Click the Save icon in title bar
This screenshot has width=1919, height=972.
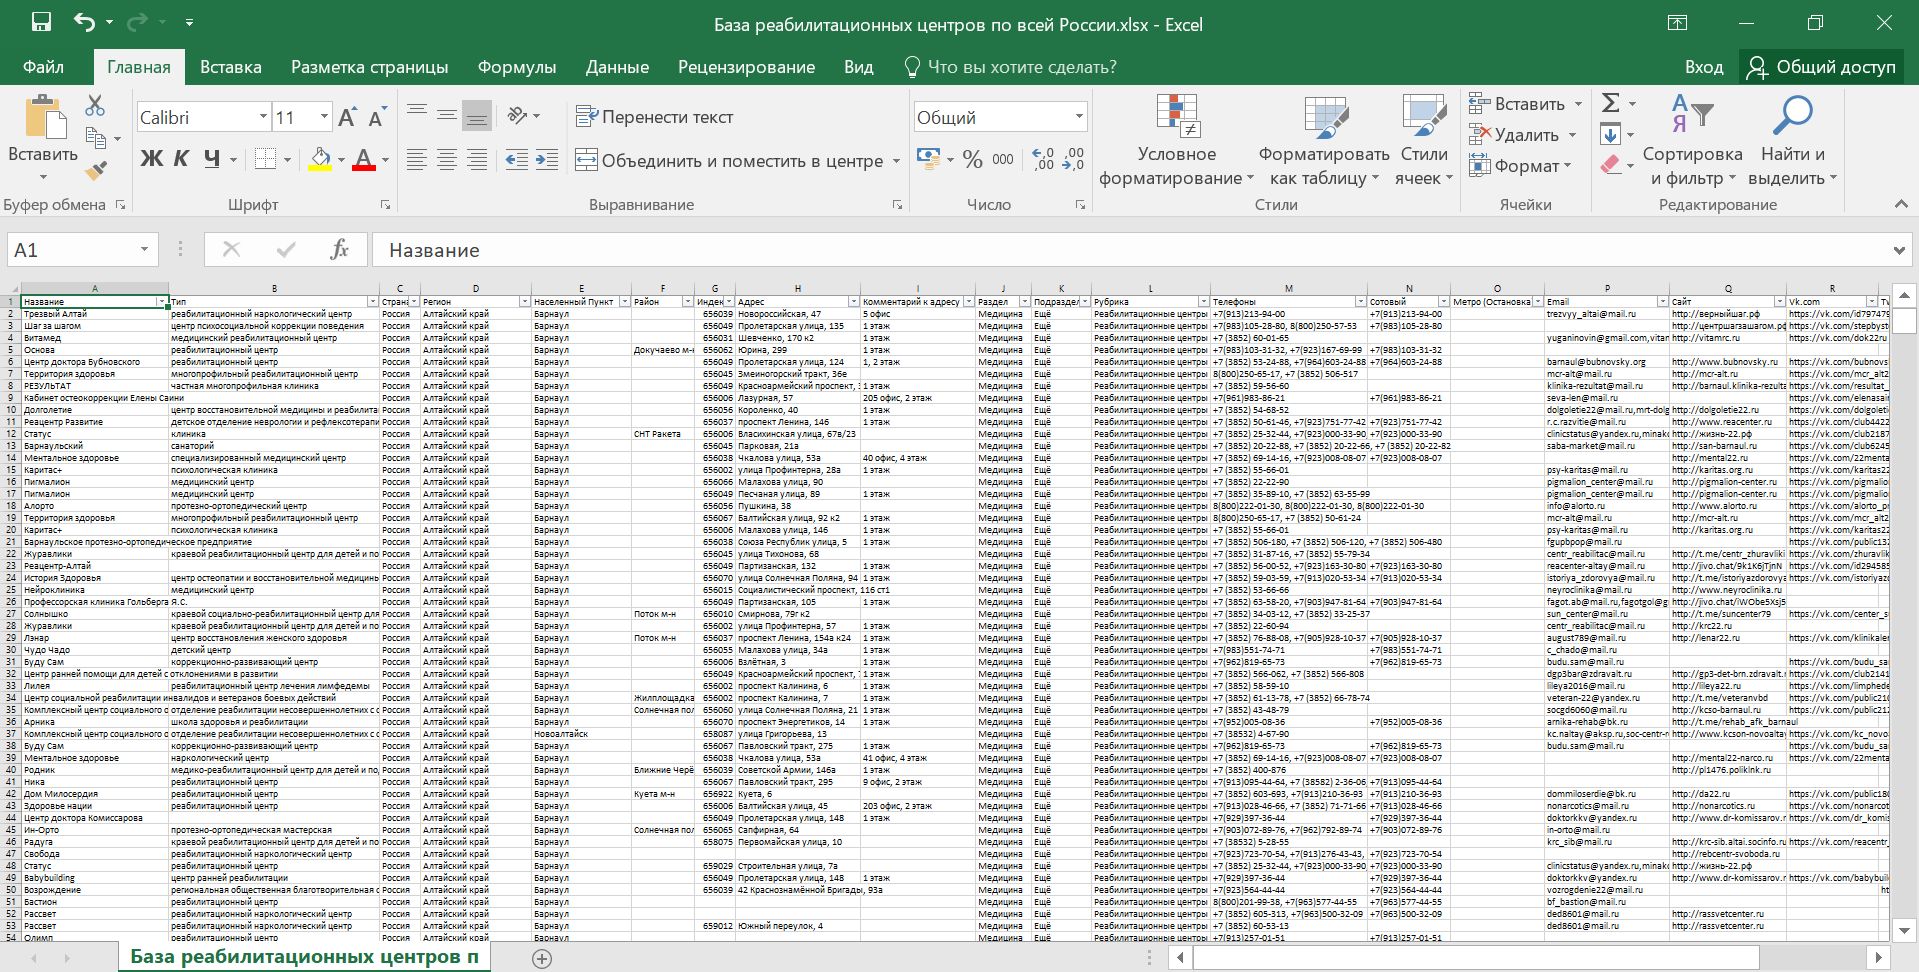[x=41, y=23]
